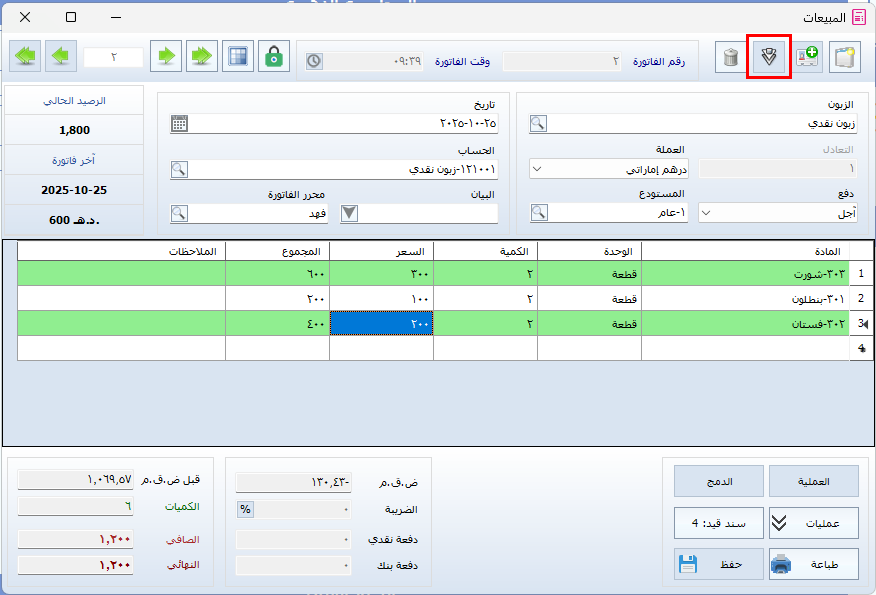The image size is (876, 595).
Task: Toggle the percent button beside the tax field
Action: (245, 509)
